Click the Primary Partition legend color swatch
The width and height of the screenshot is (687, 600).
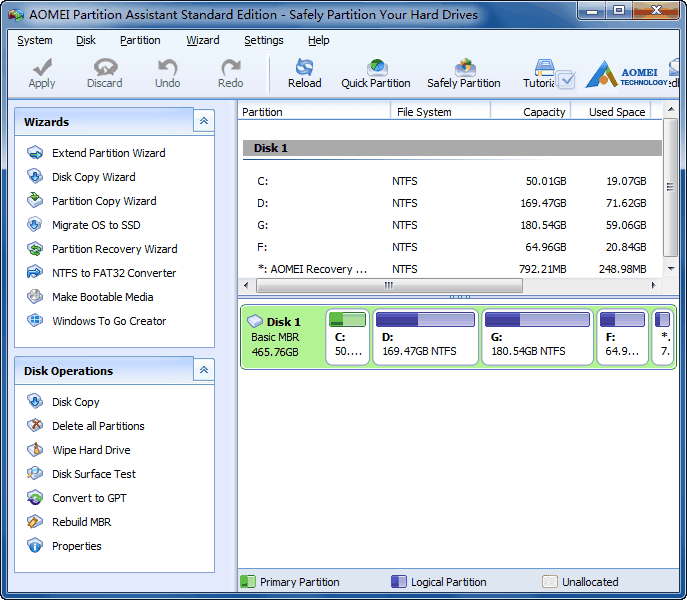(x=249, y=582)
